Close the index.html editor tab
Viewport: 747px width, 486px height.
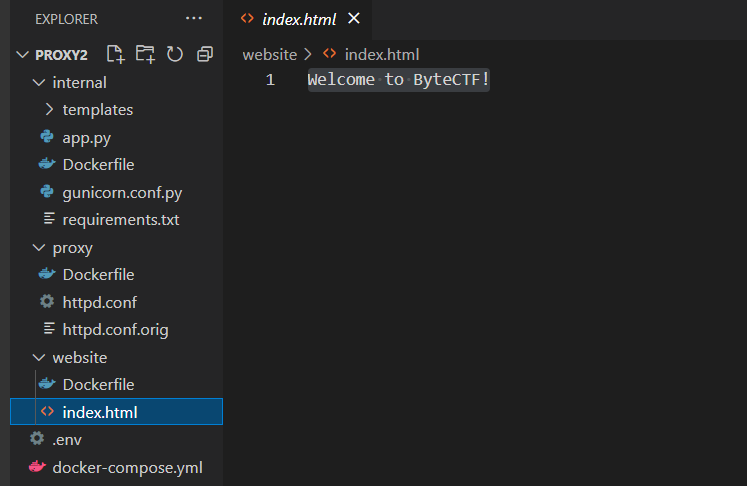click(x=352, y=19)
